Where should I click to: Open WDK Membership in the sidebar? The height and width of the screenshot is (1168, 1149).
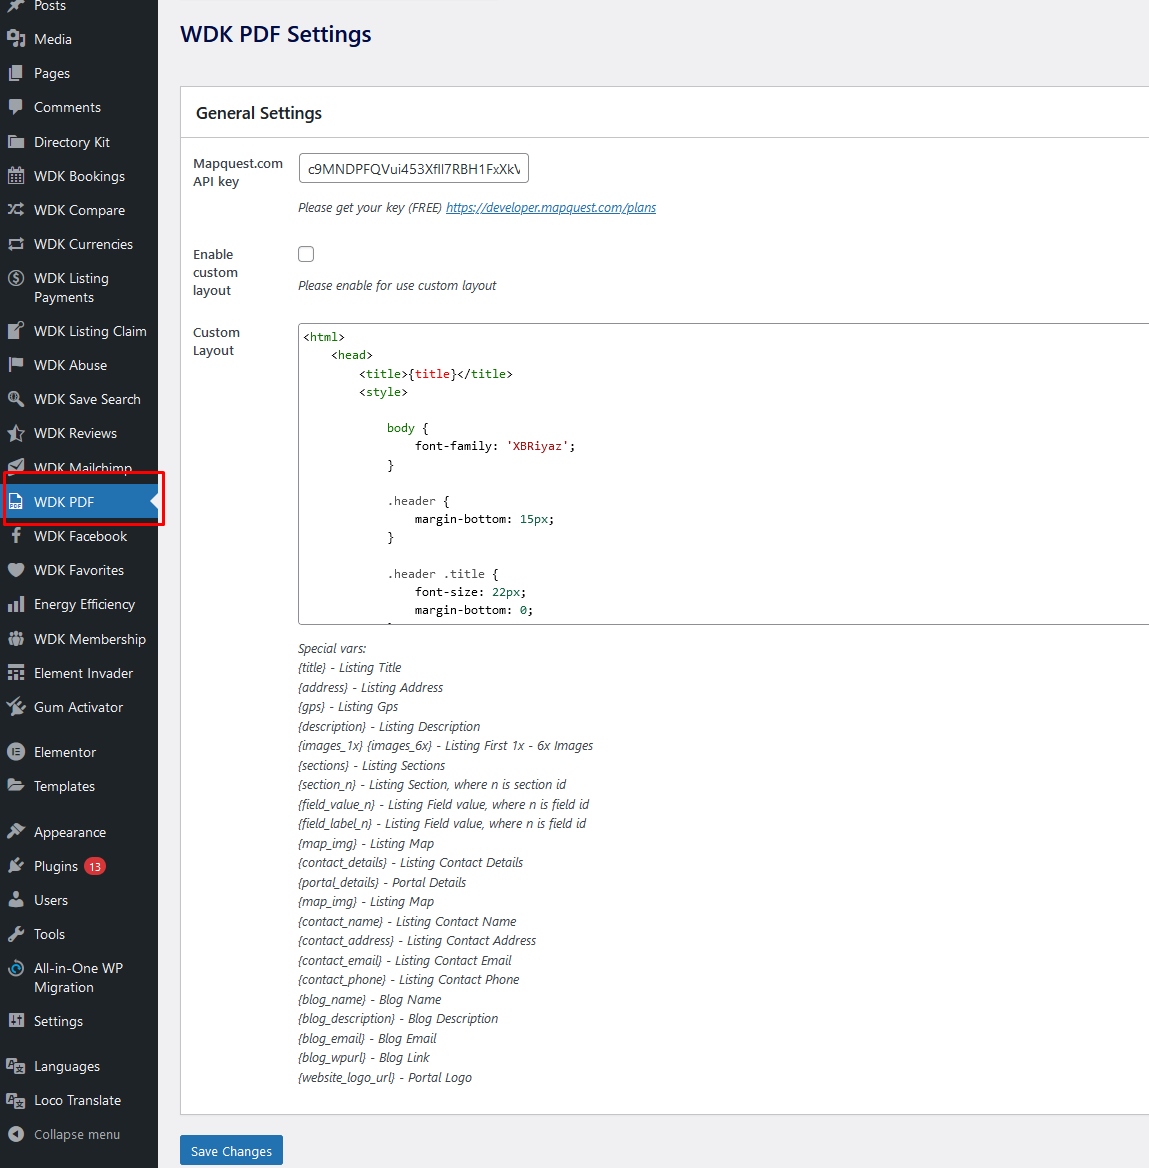[79, 639]
